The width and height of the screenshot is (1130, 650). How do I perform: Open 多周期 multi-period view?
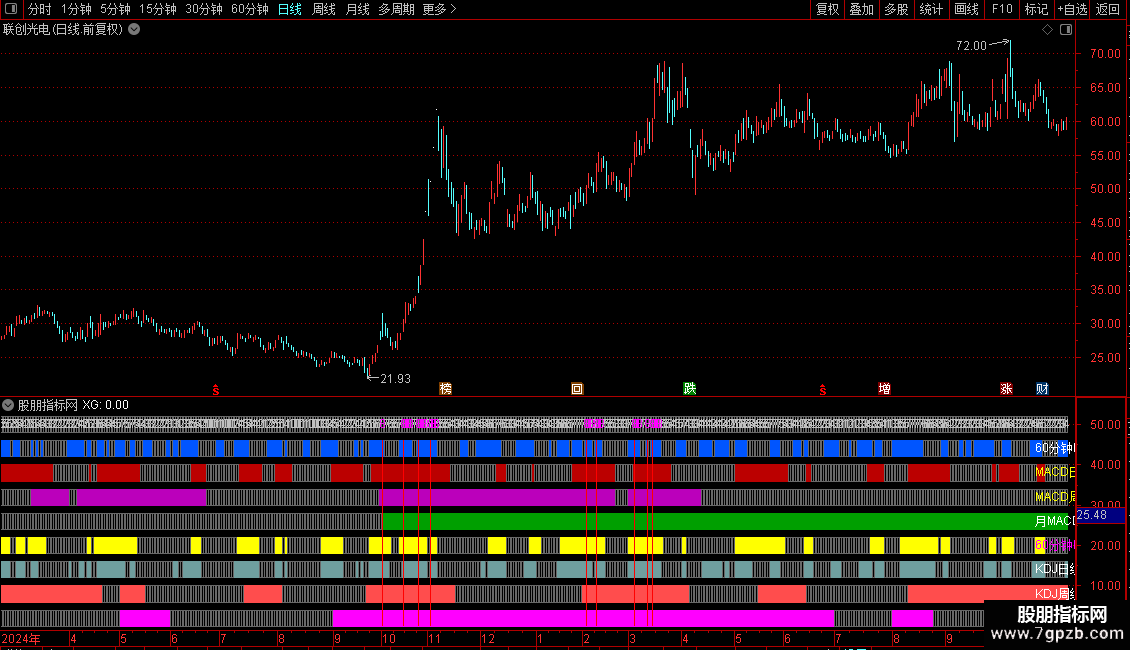396,9
